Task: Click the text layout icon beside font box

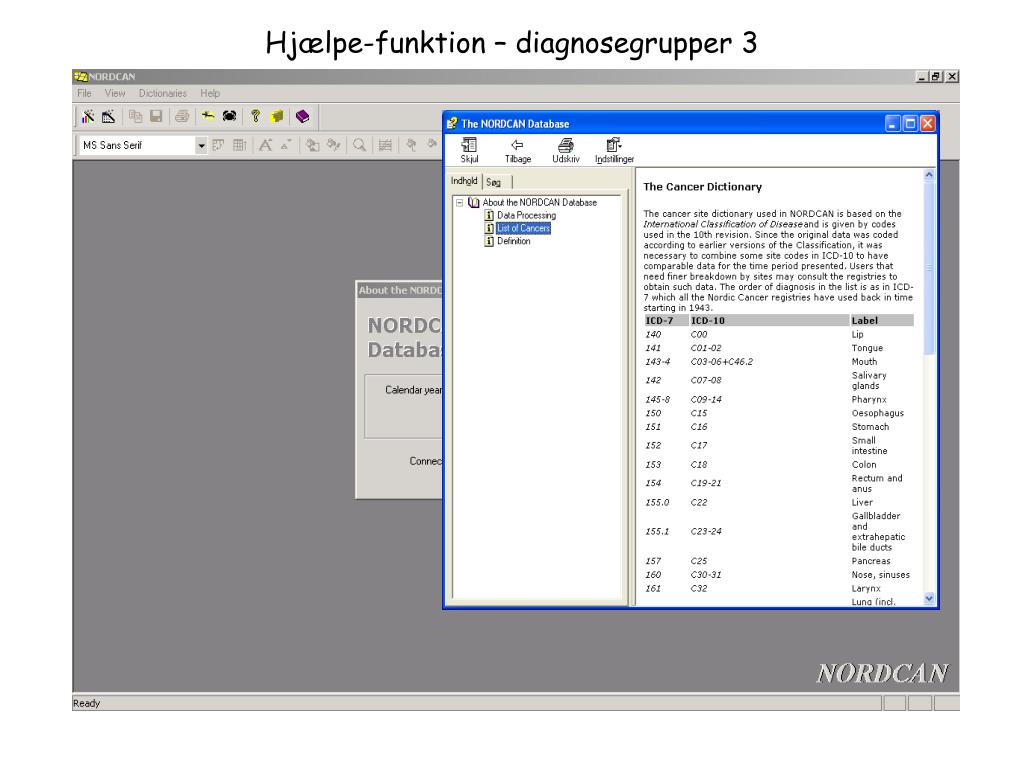Action: coord(218,145)
